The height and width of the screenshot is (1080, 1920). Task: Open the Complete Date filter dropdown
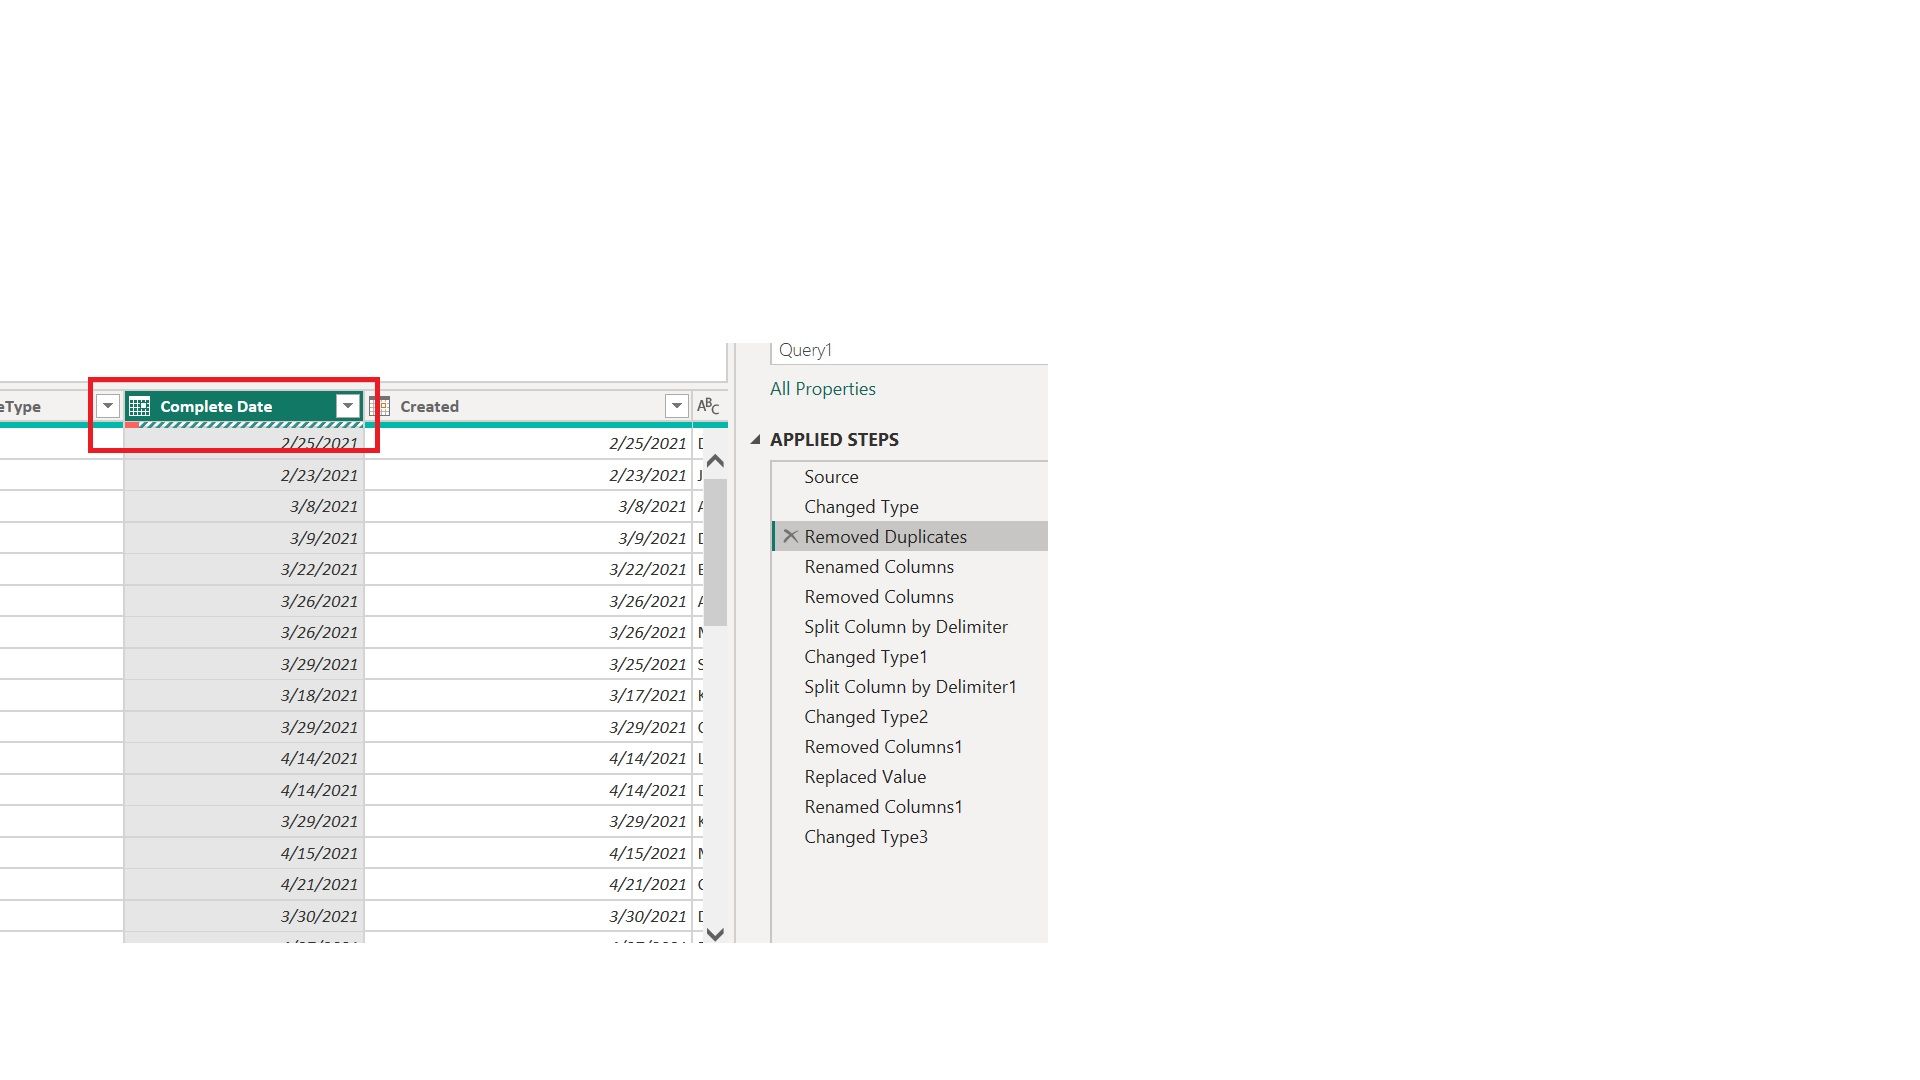pyautogui.click(x=347, y=406)
